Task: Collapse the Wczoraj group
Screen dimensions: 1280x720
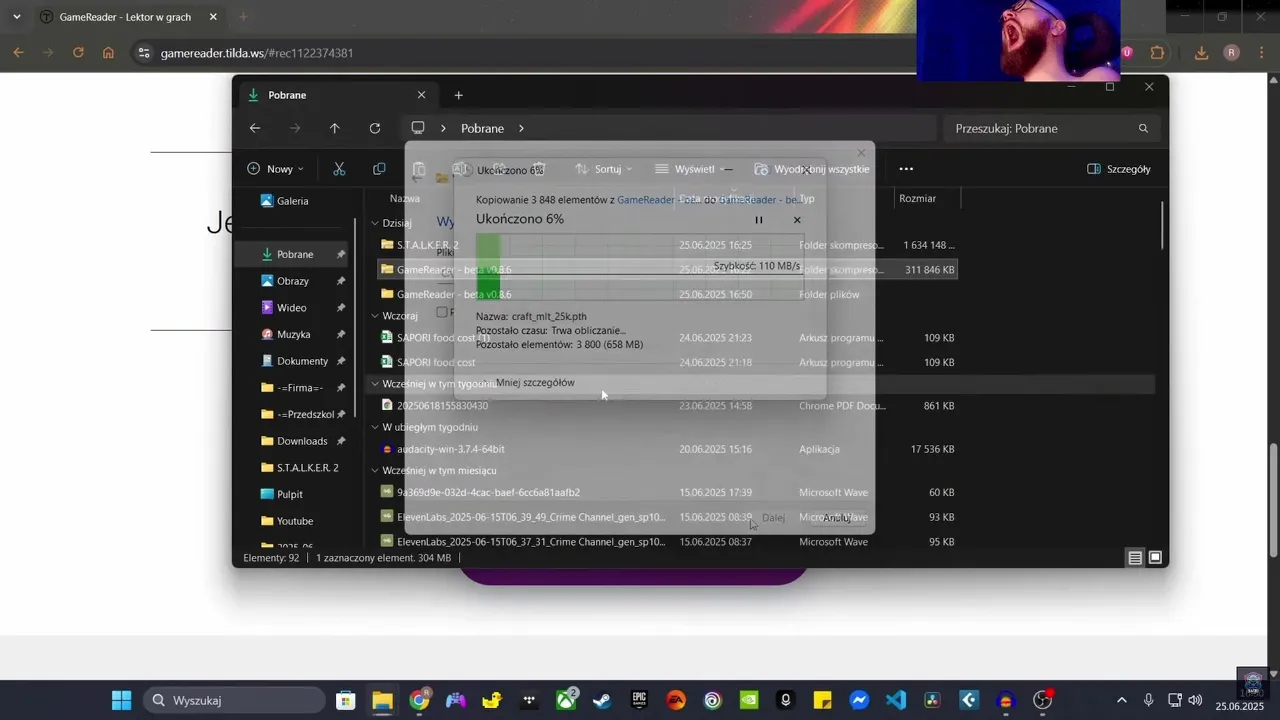Action: click(375, 315)
